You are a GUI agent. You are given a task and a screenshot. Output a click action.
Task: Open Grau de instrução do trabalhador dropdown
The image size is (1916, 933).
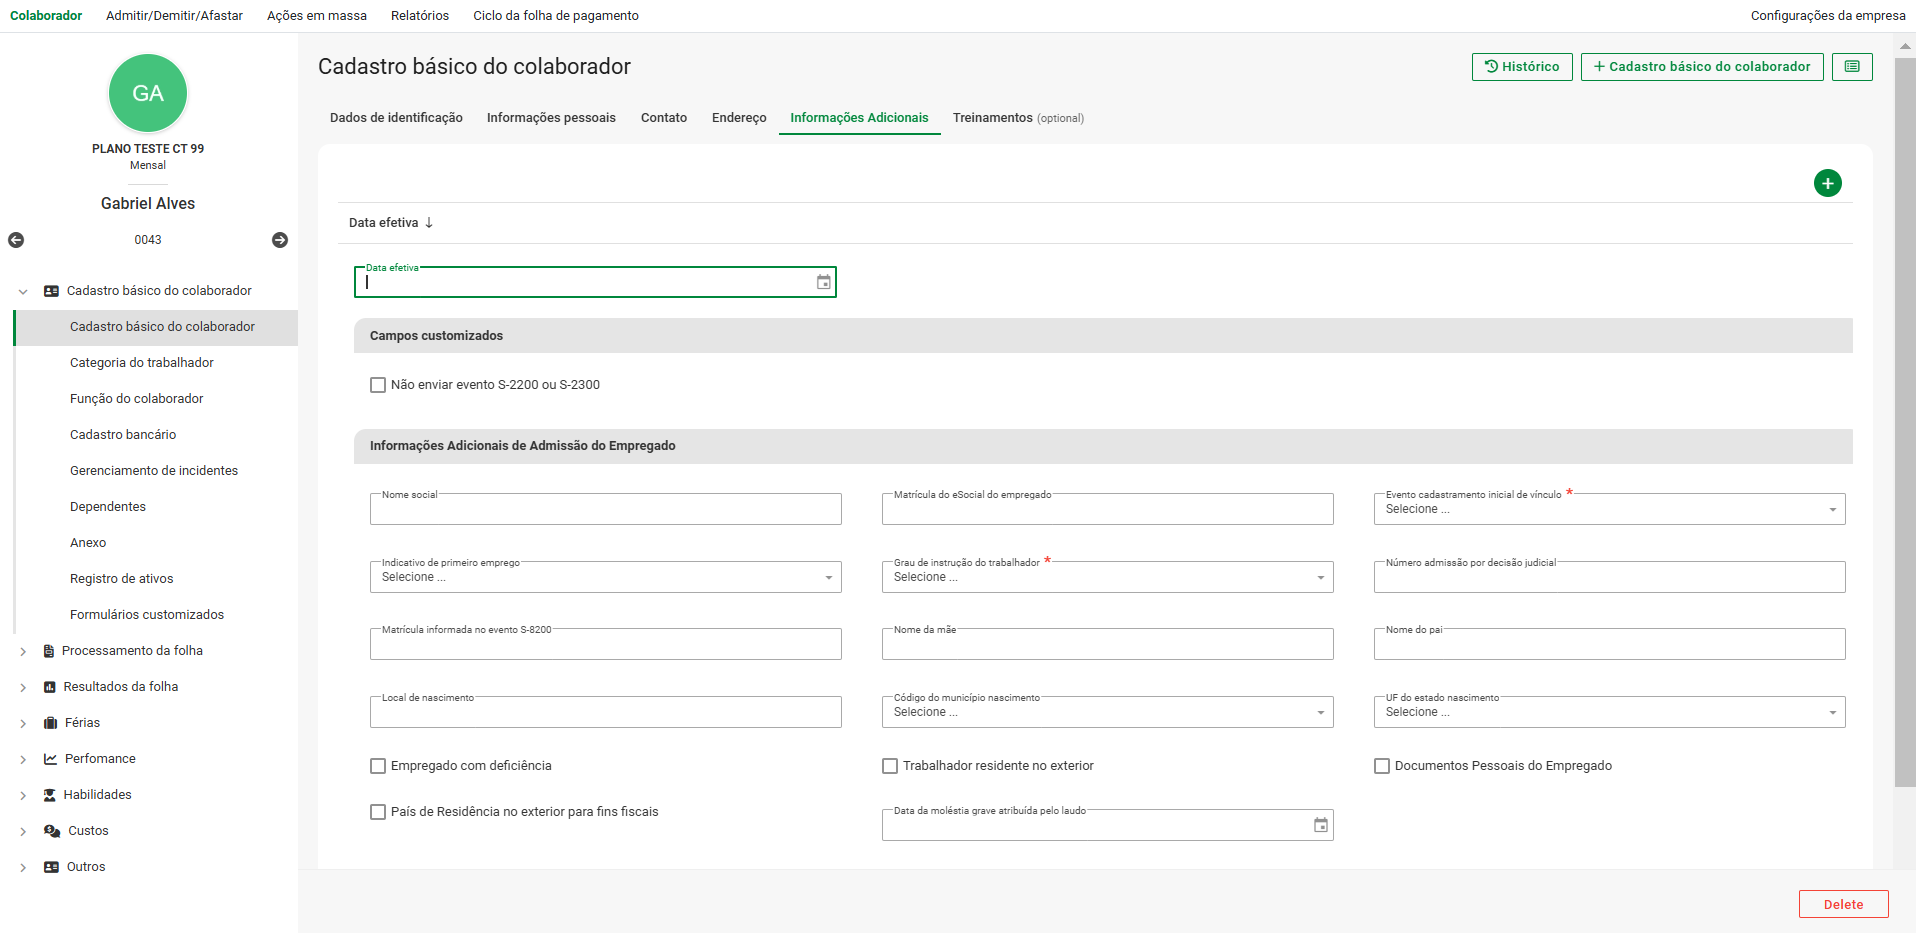(1106, 577)
